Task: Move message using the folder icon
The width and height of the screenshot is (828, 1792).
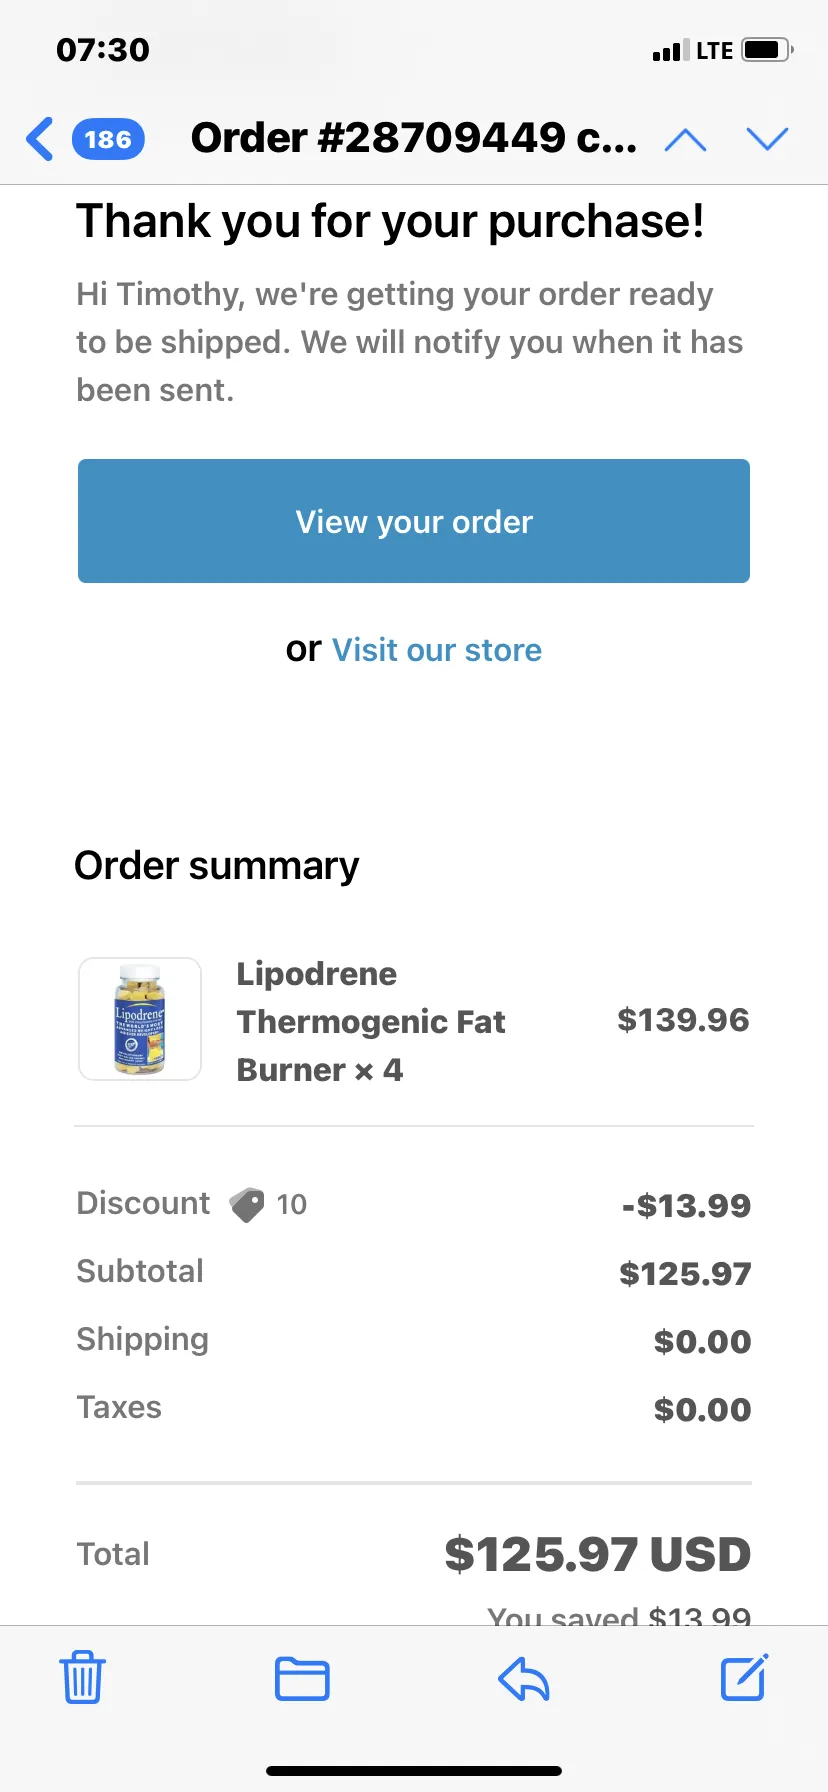Action: [302, 1678]
